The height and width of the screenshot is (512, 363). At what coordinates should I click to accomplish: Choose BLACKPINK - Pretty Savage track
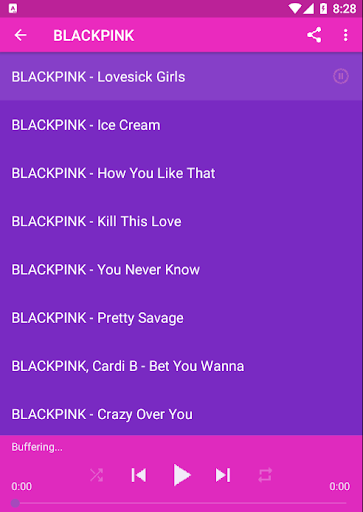(x=181, y=318)
